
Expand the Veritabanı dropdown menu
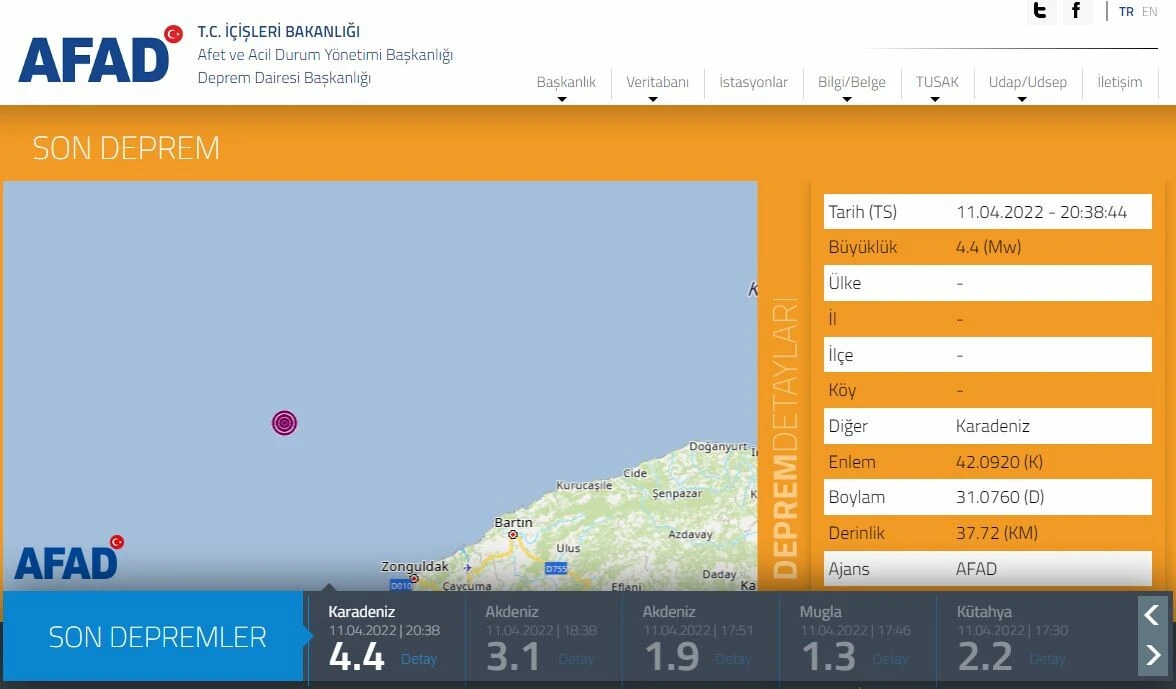click(657, 83)
